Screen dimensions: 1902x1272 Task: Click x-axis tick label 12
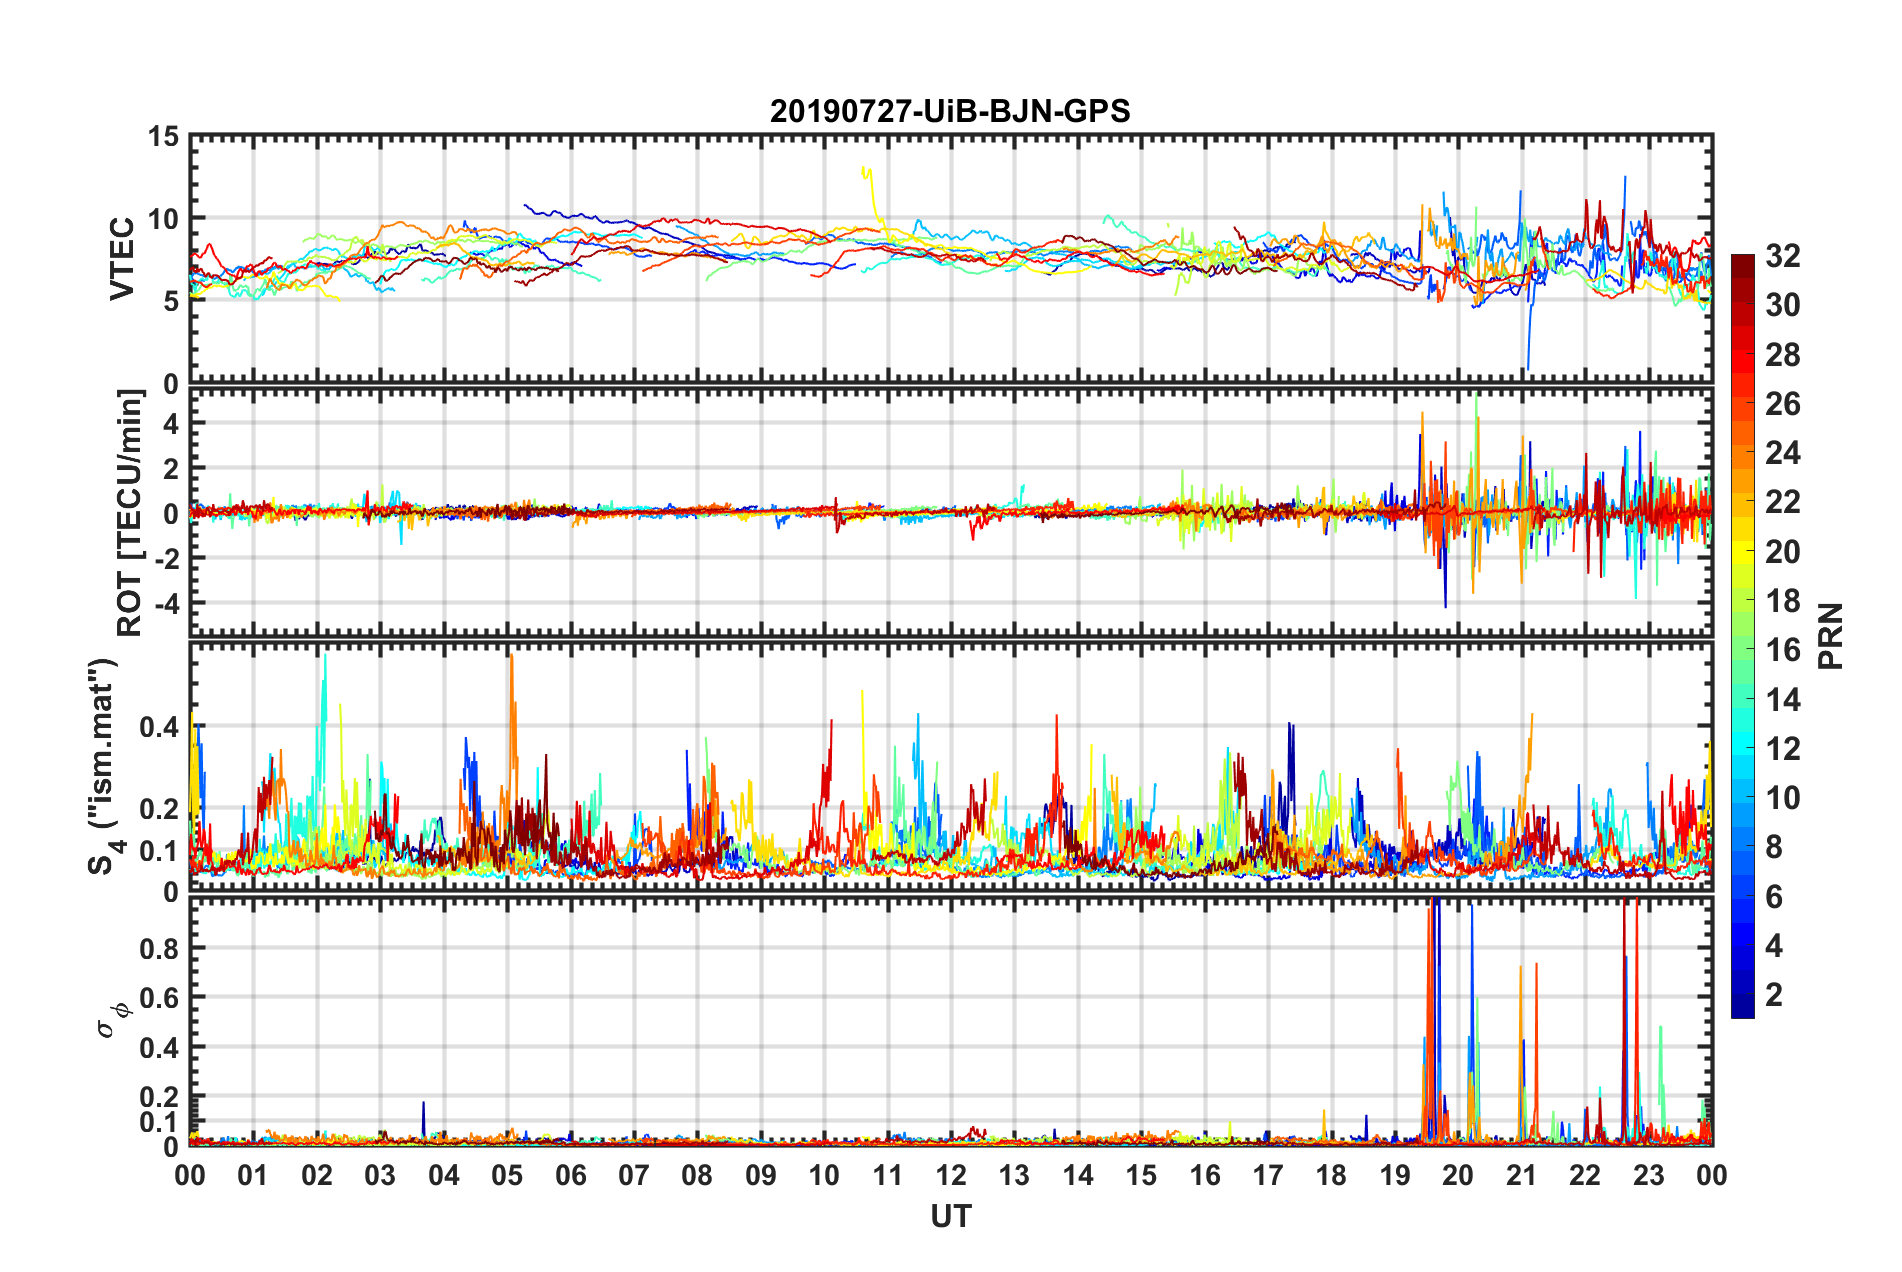point(951,1175)
